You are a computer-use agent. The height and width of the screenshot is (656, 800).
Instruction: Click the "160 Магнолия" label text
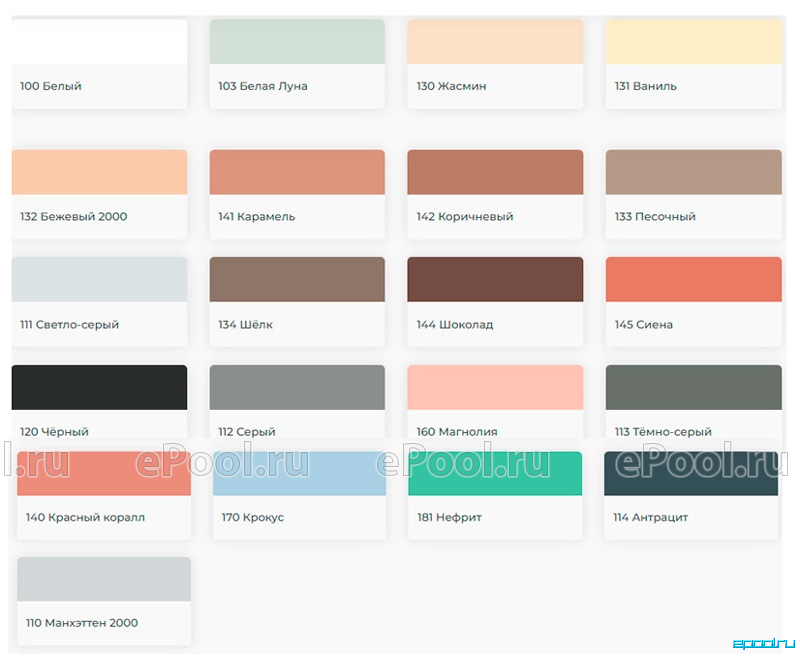pos(457,432)
